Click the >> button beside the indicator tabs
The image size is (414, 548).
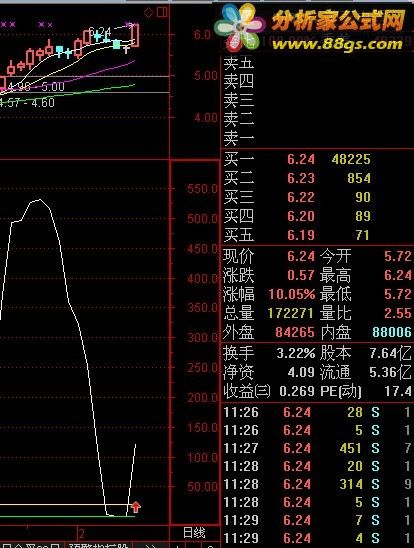pyautogui.click(x=150, y=545)
